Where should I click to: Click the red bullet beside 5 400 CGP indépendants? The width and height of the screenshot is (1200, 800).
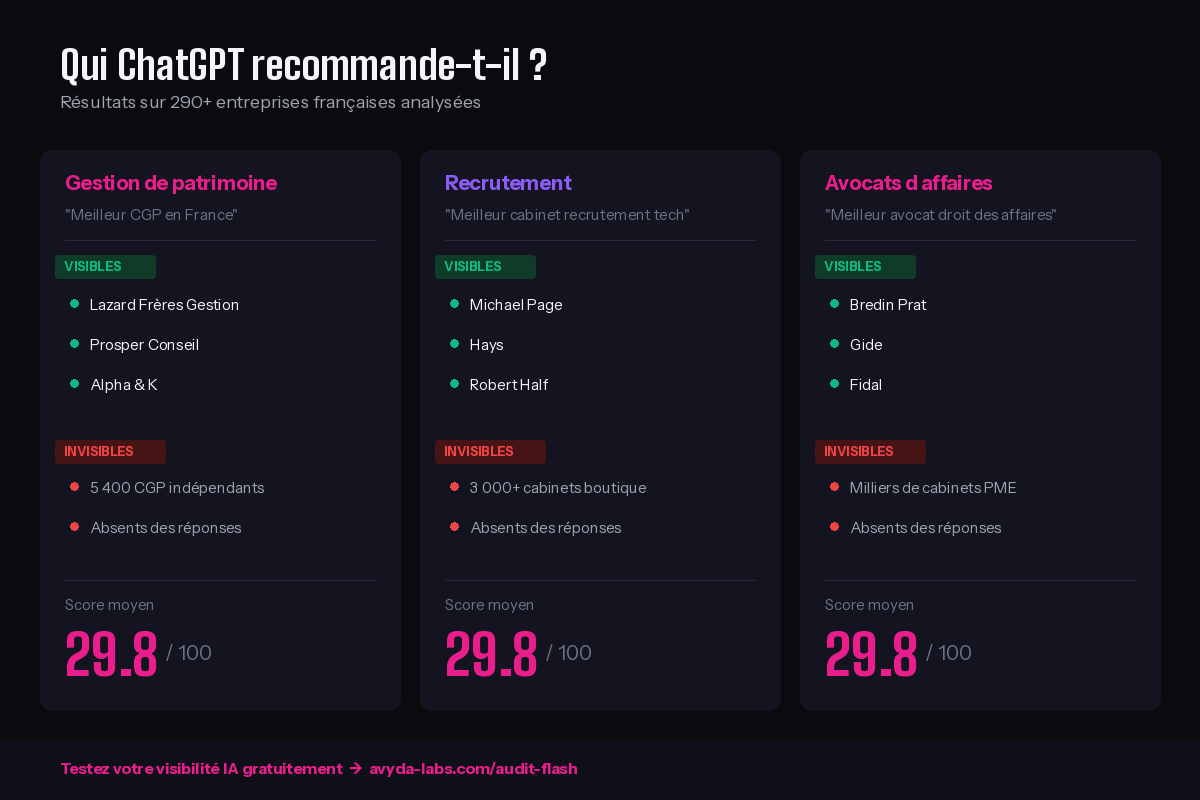pos(74,486)
